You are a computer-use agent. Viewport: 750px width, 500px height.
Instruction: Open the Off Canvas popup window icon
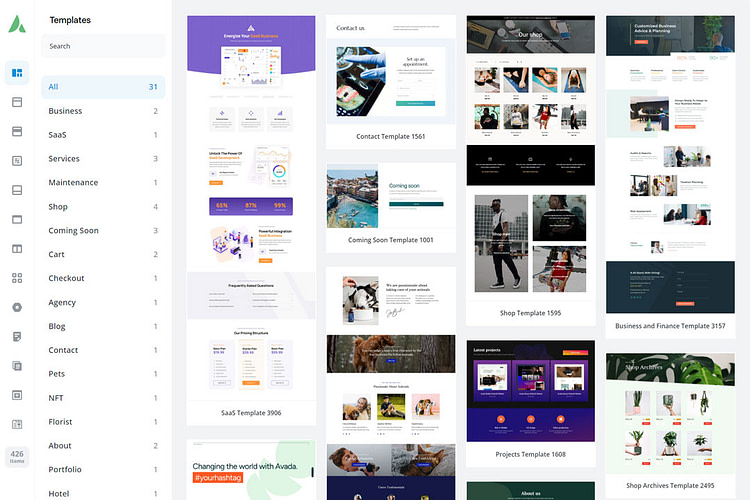click(x=17, y=395)
